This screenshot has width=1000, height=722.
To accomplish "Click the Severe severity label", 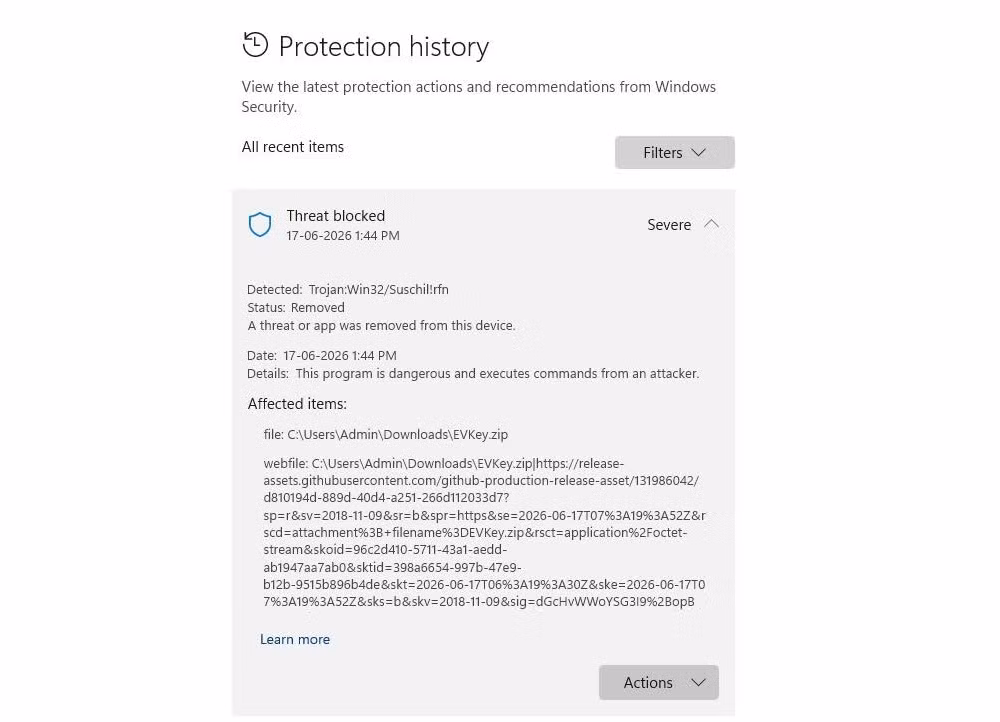I will pyautogui.click(x=669, y=225).
